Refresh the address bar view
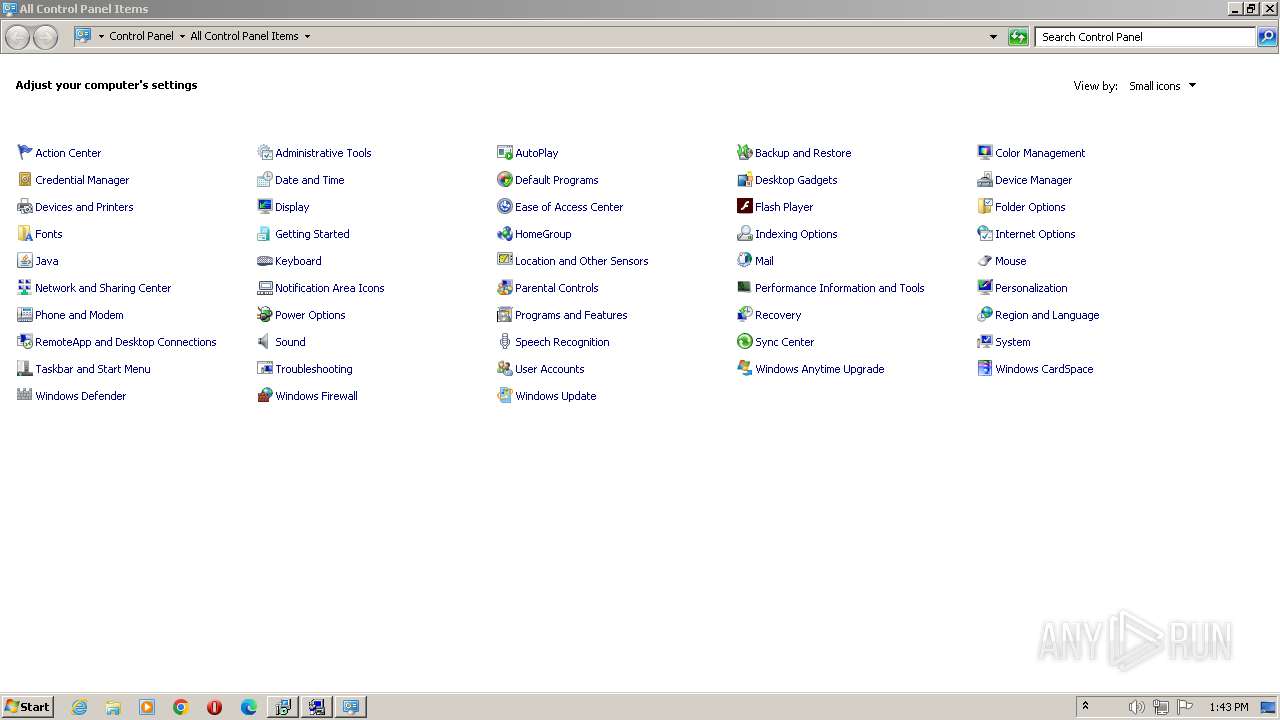The image size is (1280, 720). (1018, 37)
